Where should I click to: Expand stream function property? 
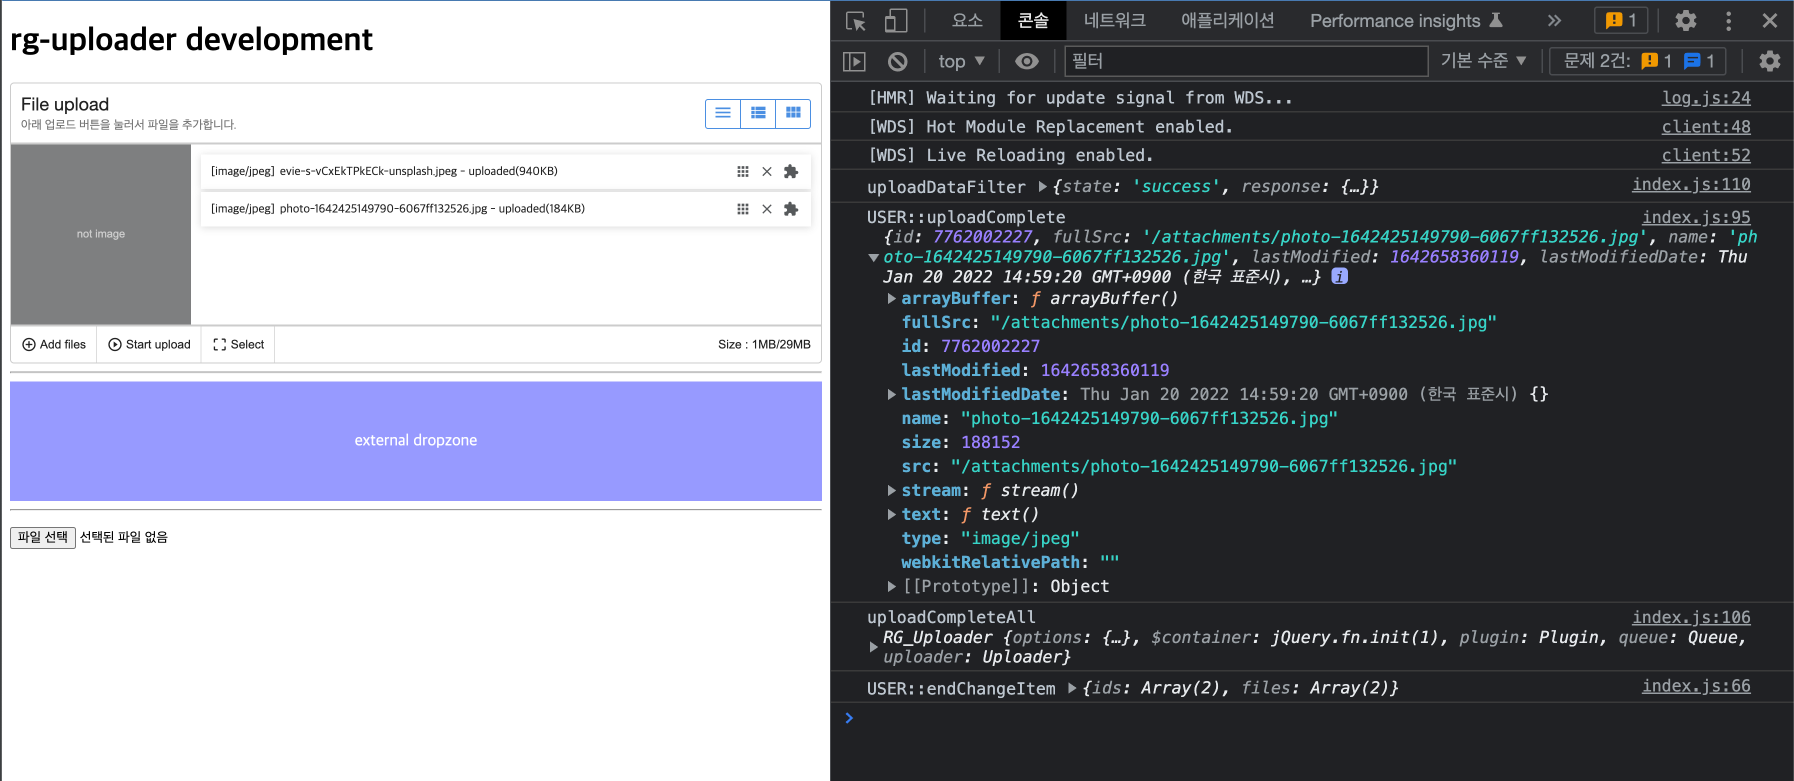891,491
